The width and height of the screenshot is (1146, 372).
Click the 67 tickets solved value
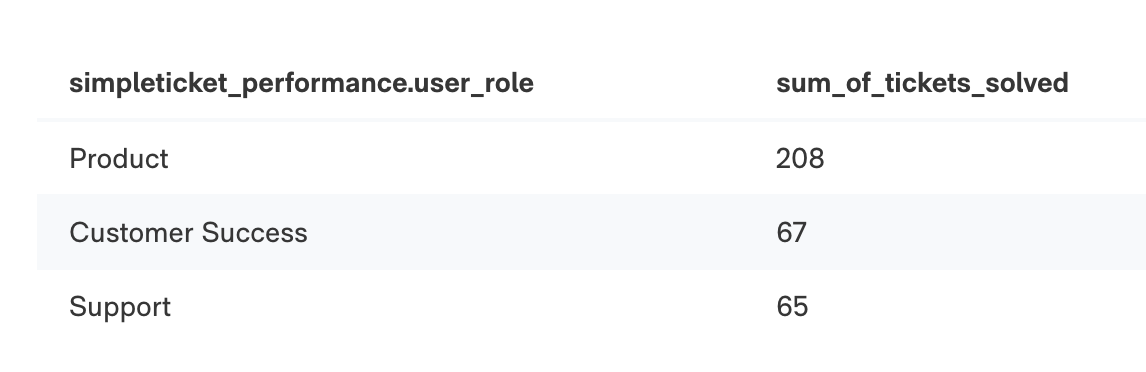click(x=792, y=233)
